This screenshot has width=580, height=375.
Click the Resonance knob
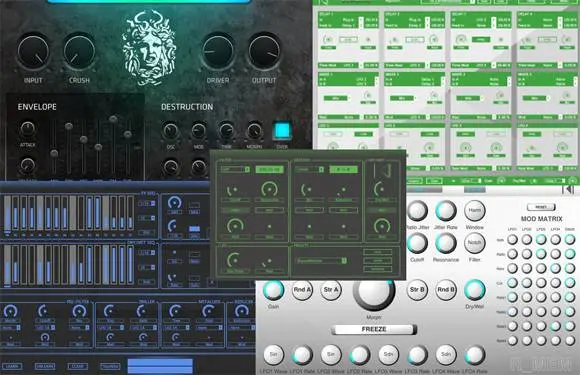pos(446,243)
